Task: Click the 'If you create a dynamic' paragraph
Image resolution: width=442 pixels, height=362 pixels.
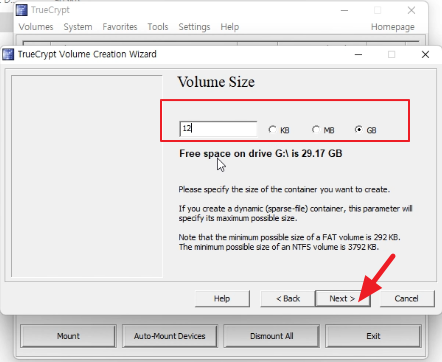Action: point(295,213)
